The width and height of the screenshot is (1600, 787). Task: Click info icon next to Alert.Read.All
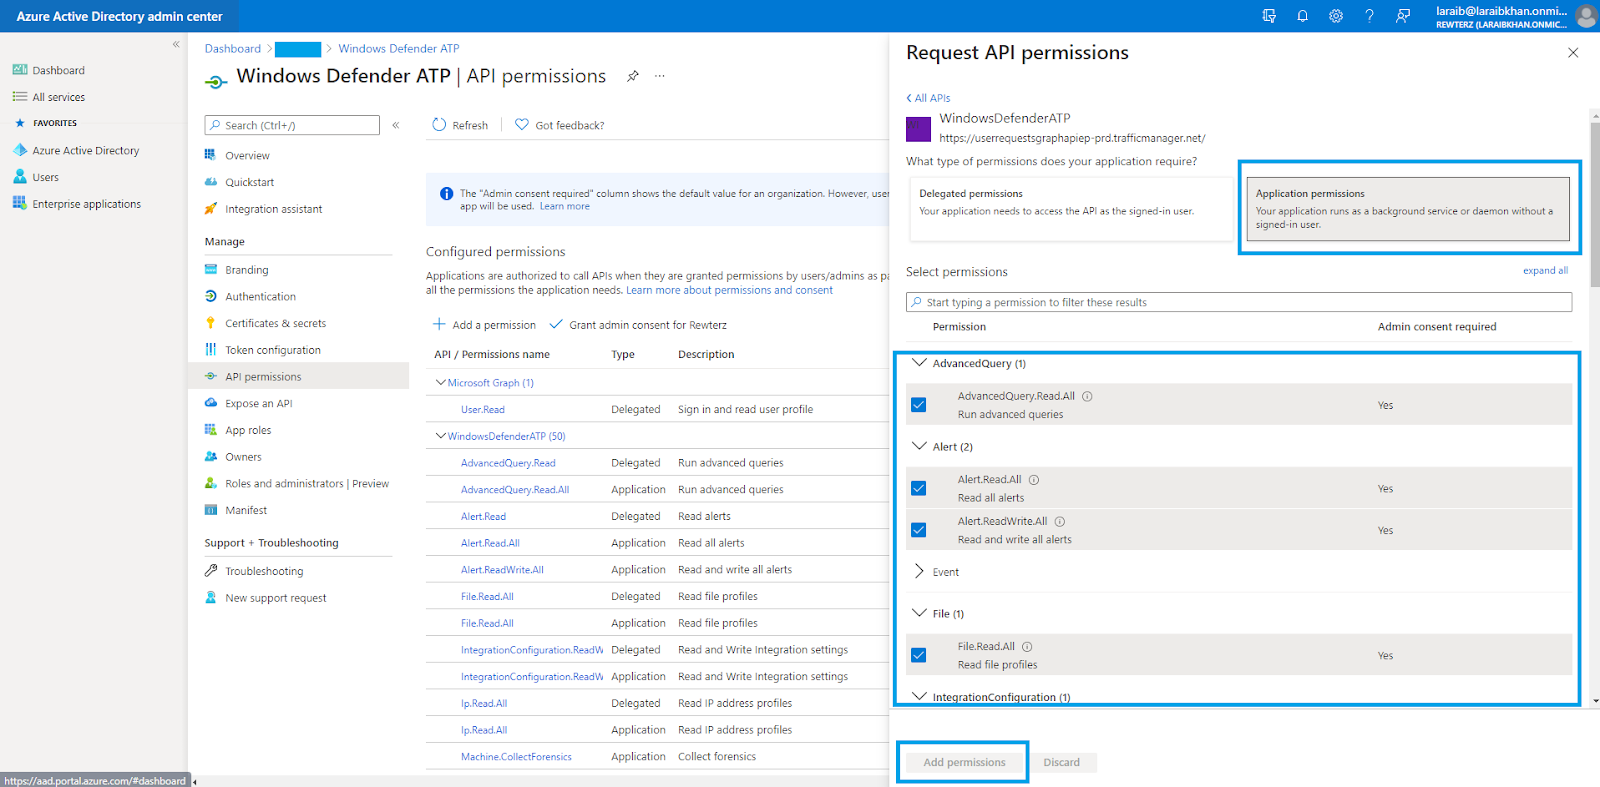(1034, 480)
